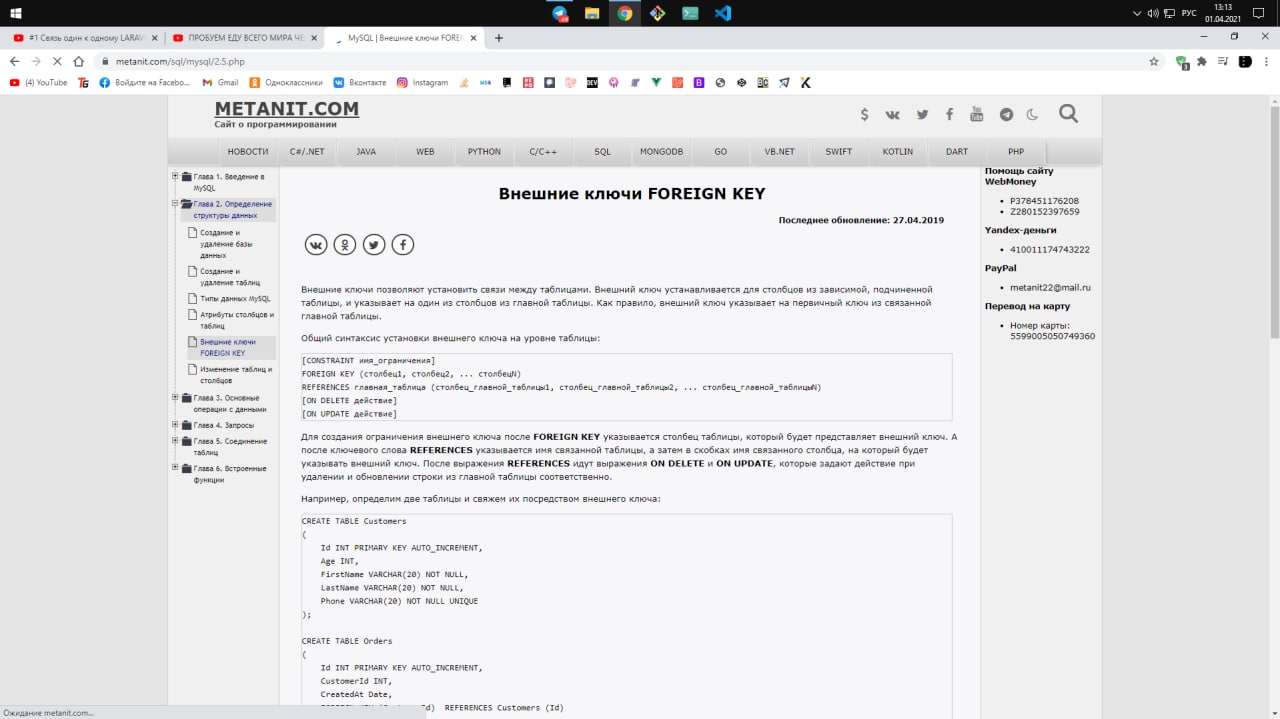The width and height of the screenshot is (1280, 719).
Task: Open the Instagram bookmark
Action: click(x=422, y=83)
